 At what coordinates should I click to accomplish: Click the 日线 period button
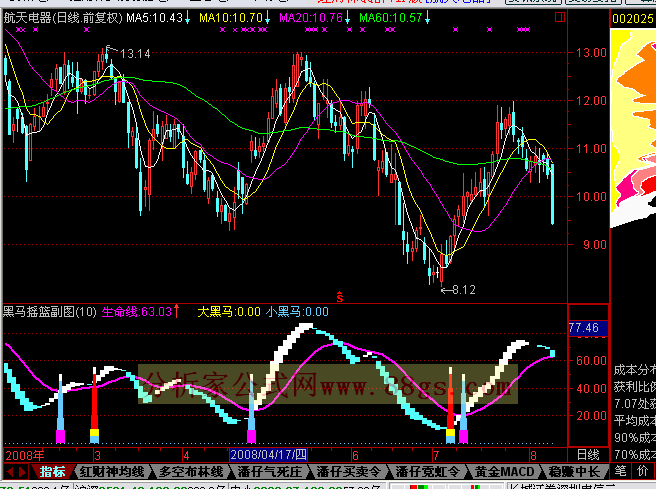[588, 455]
